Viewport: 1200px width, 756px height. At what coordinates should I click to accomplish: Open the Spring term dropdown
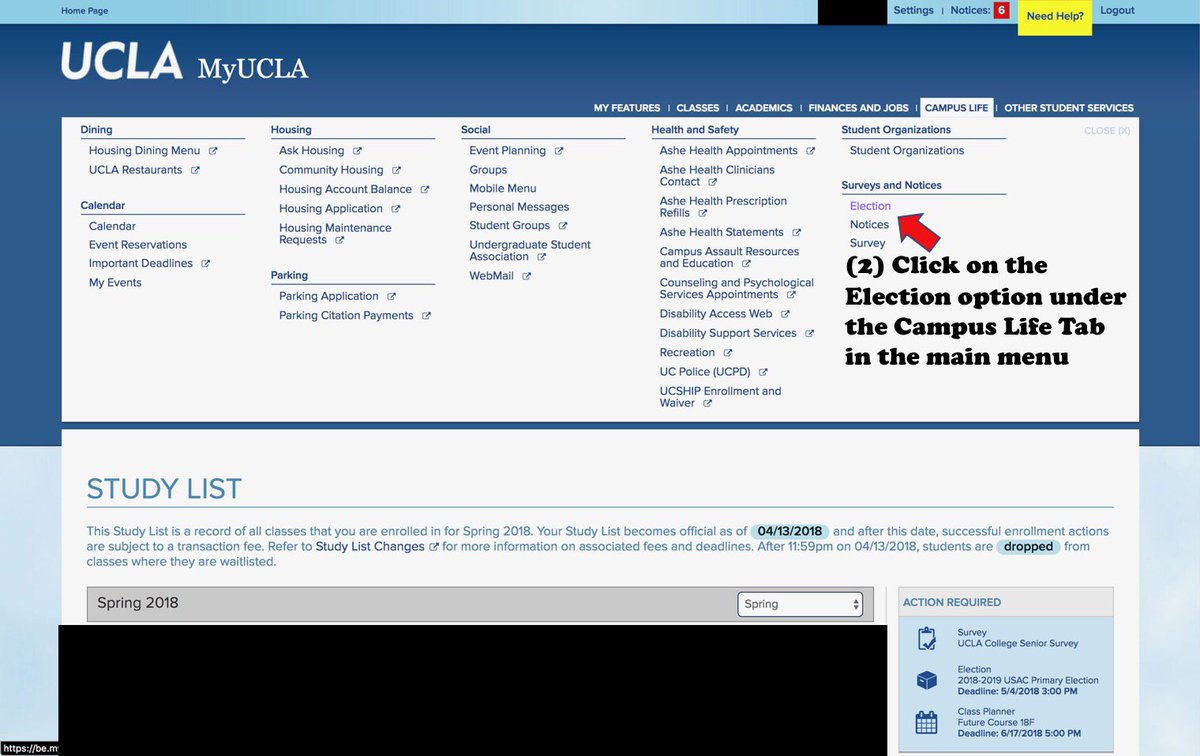click(x=800, y=604)
